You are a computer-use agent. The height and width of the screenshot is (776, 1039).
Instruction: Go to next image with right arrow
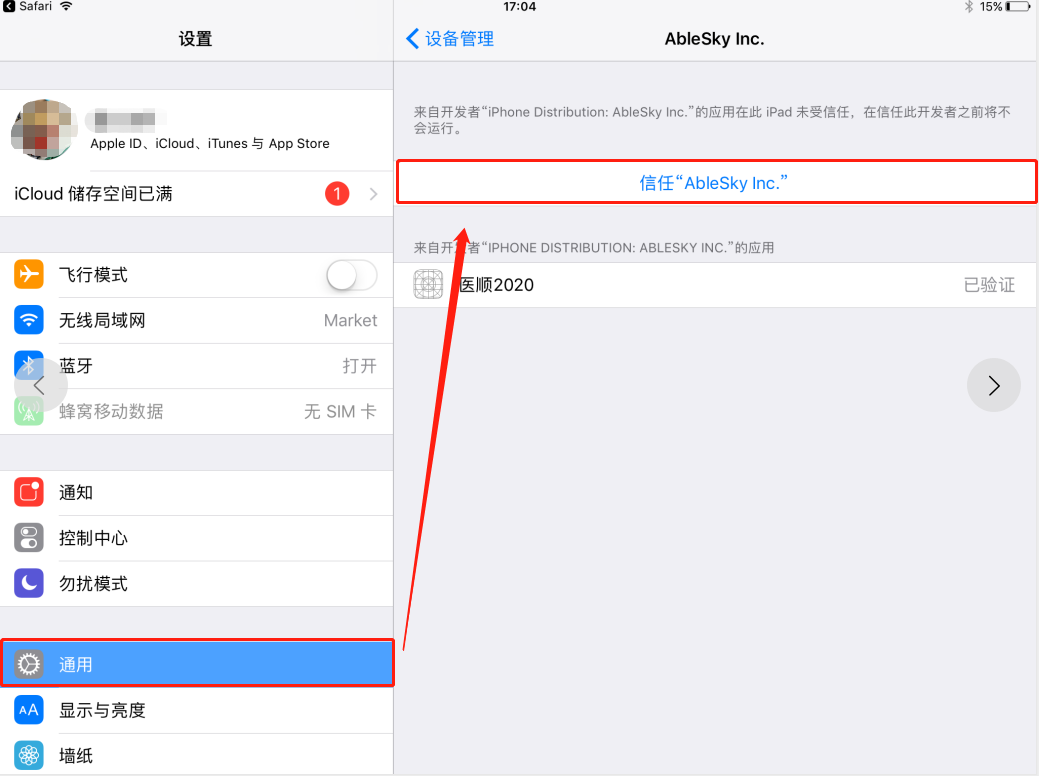[993, 385]
